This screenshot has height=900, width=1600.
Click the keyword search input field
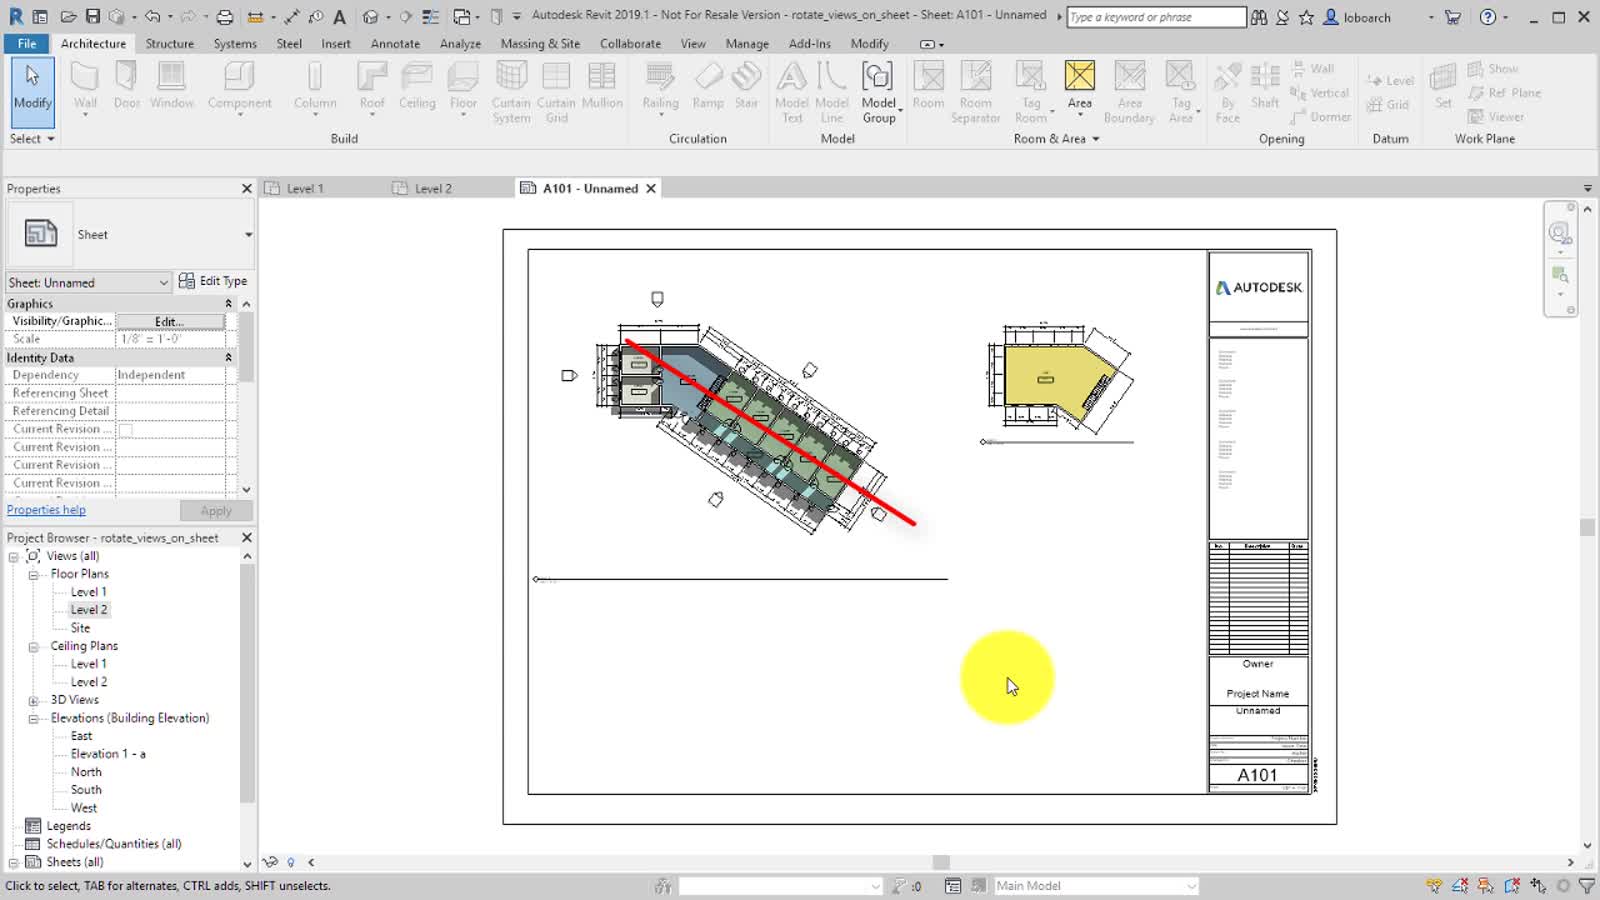(1156, 17)
